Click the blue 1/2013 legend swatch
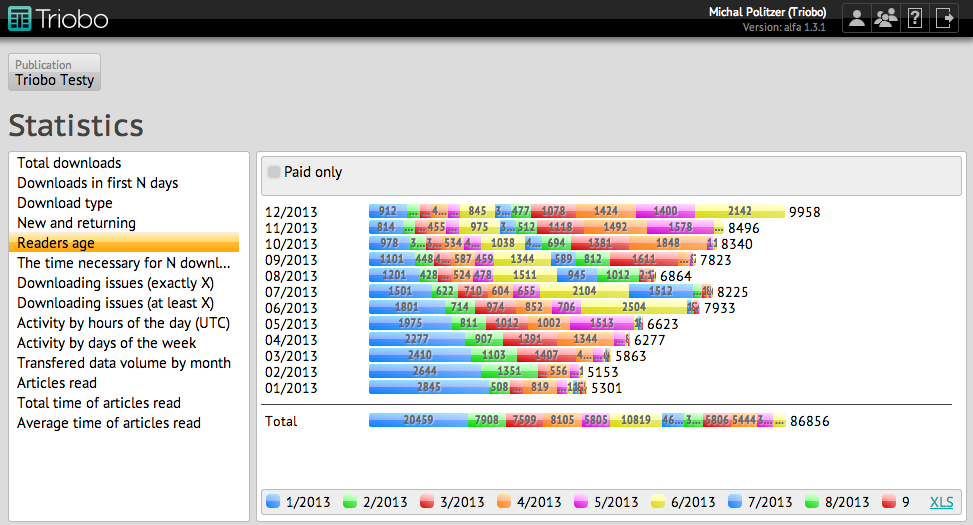The width and height of the screenshot is (973, 525). 273,502
